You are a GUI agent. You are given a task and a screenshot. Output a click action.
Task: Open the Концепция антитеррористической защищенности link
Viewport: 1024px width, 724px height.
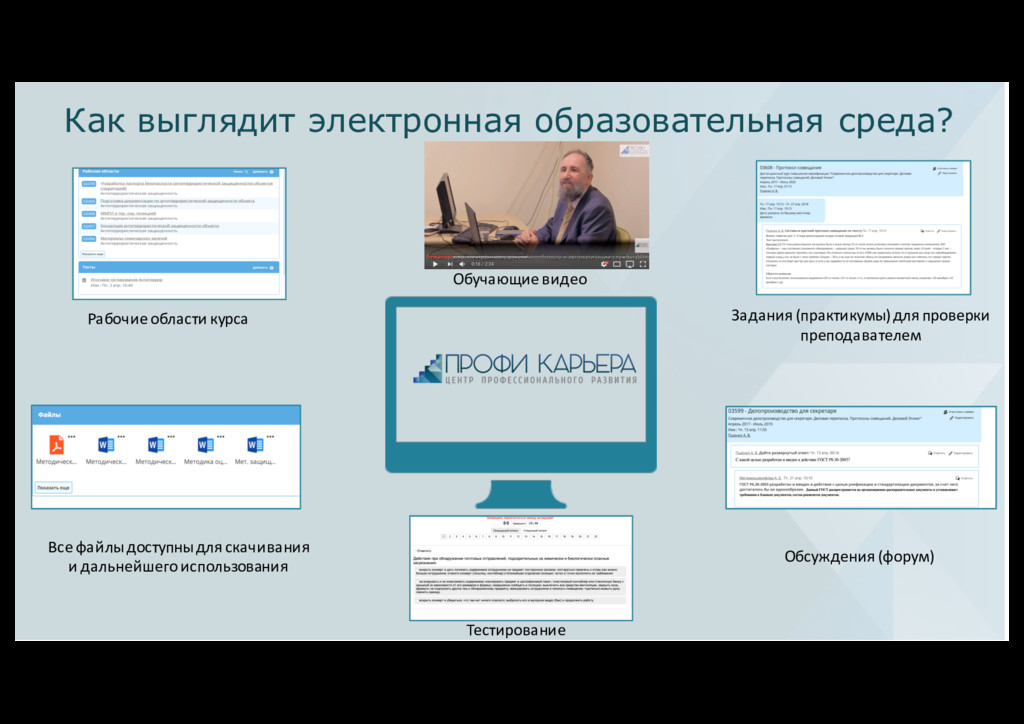coord(159,226)
